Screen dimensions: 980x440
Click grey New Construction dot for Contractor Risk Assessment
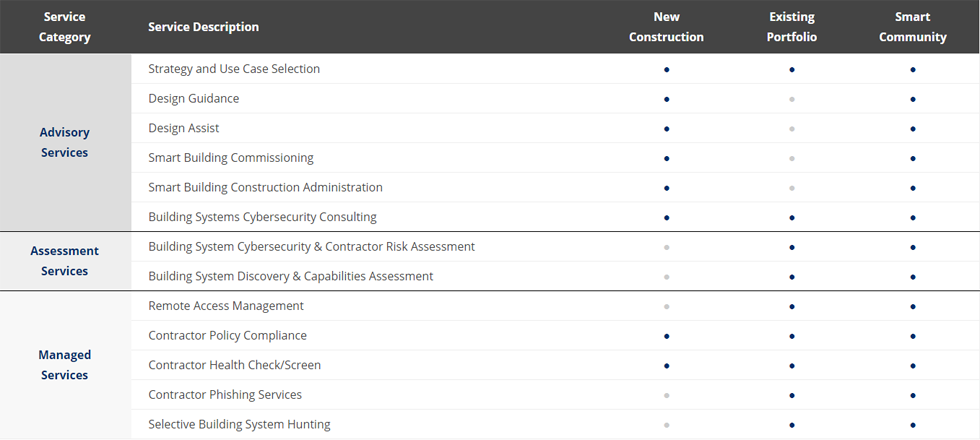667,247
